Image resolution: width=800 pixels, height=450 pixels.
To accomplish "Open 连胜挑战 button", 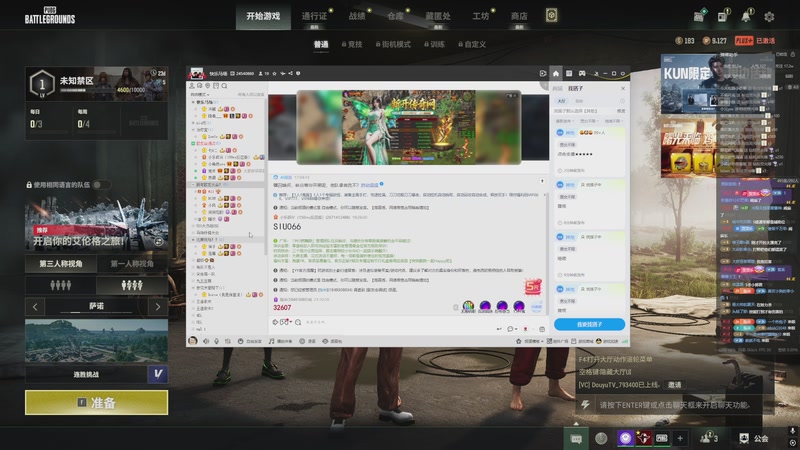I will (x=86, y=374).
